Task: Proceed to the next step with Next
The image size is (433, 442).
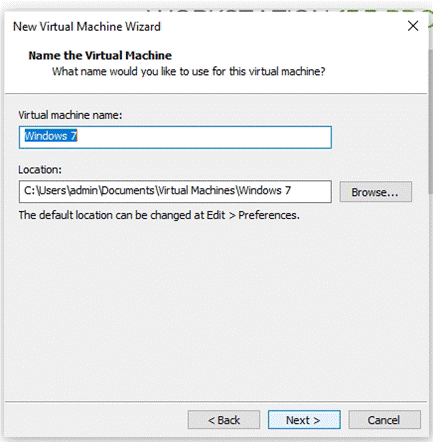Action: 304,420
